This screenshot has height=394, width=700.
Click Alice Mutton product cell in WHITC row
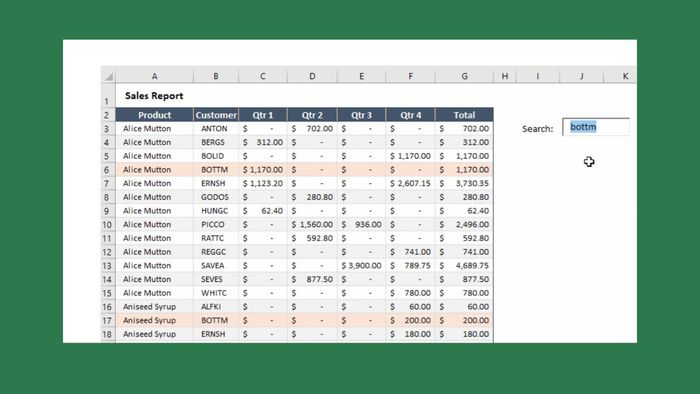coord(154,293)
